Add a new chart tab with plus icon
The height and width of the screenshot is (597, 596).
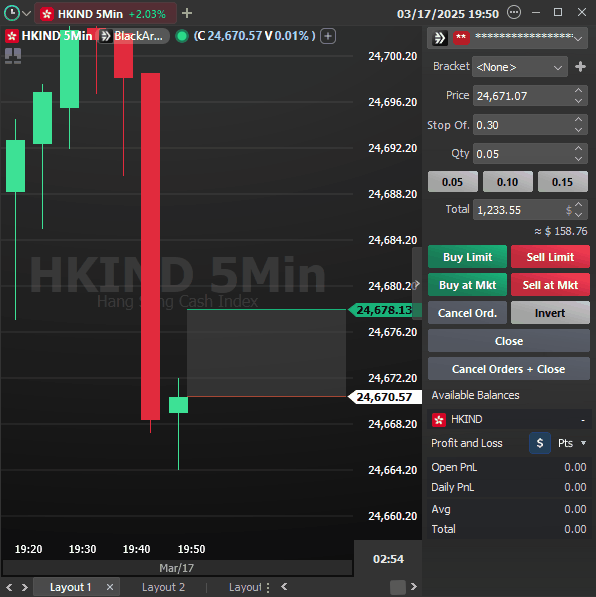[187, 14]
